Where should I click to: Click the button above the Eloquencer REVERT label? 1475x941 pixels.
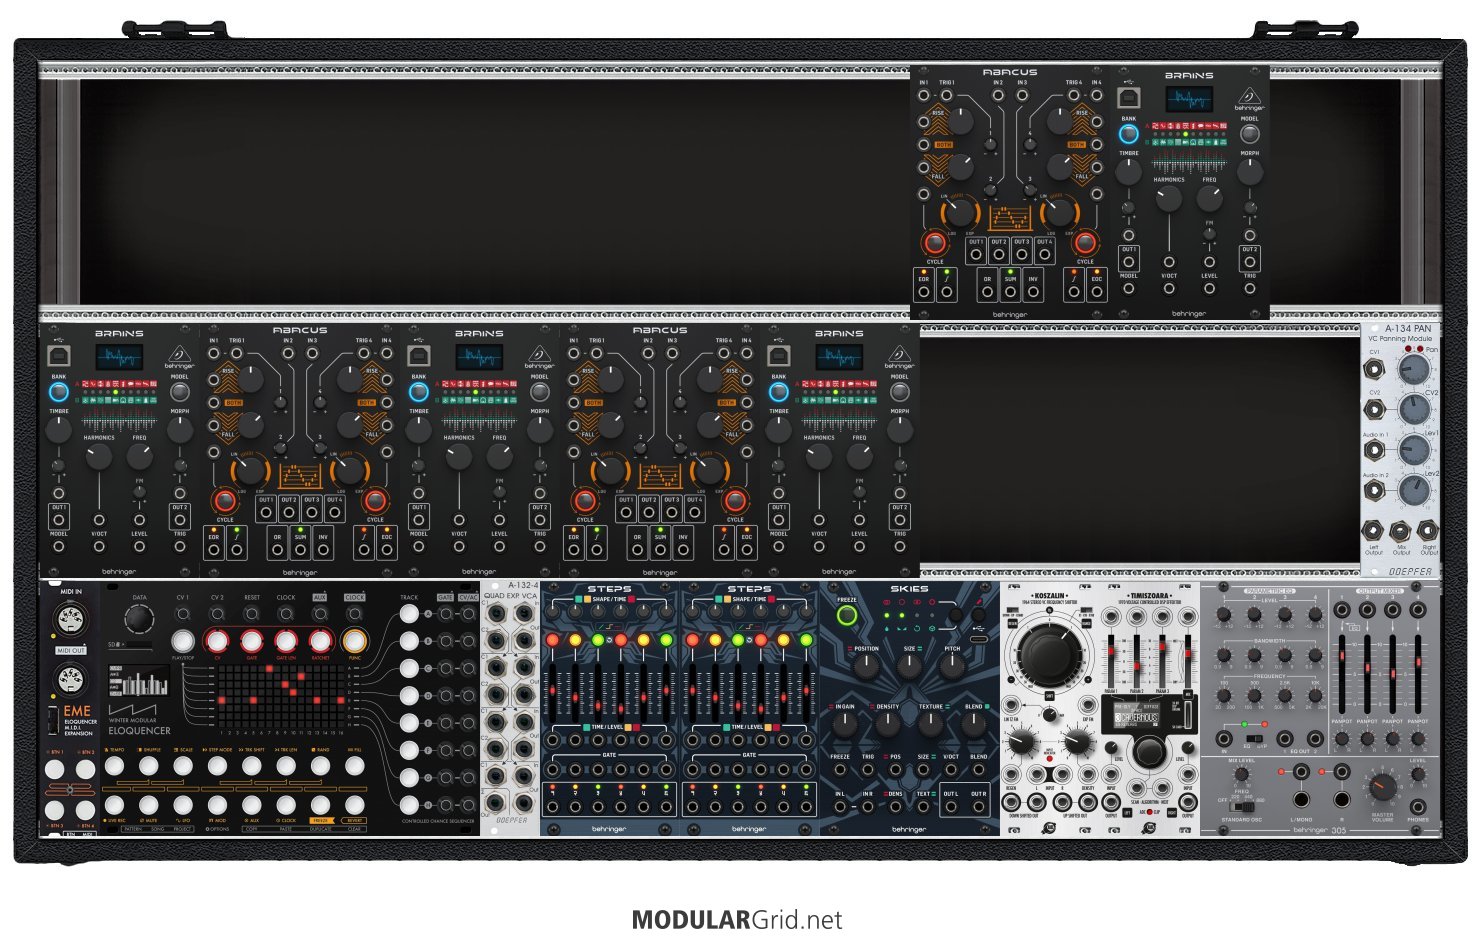354,805
